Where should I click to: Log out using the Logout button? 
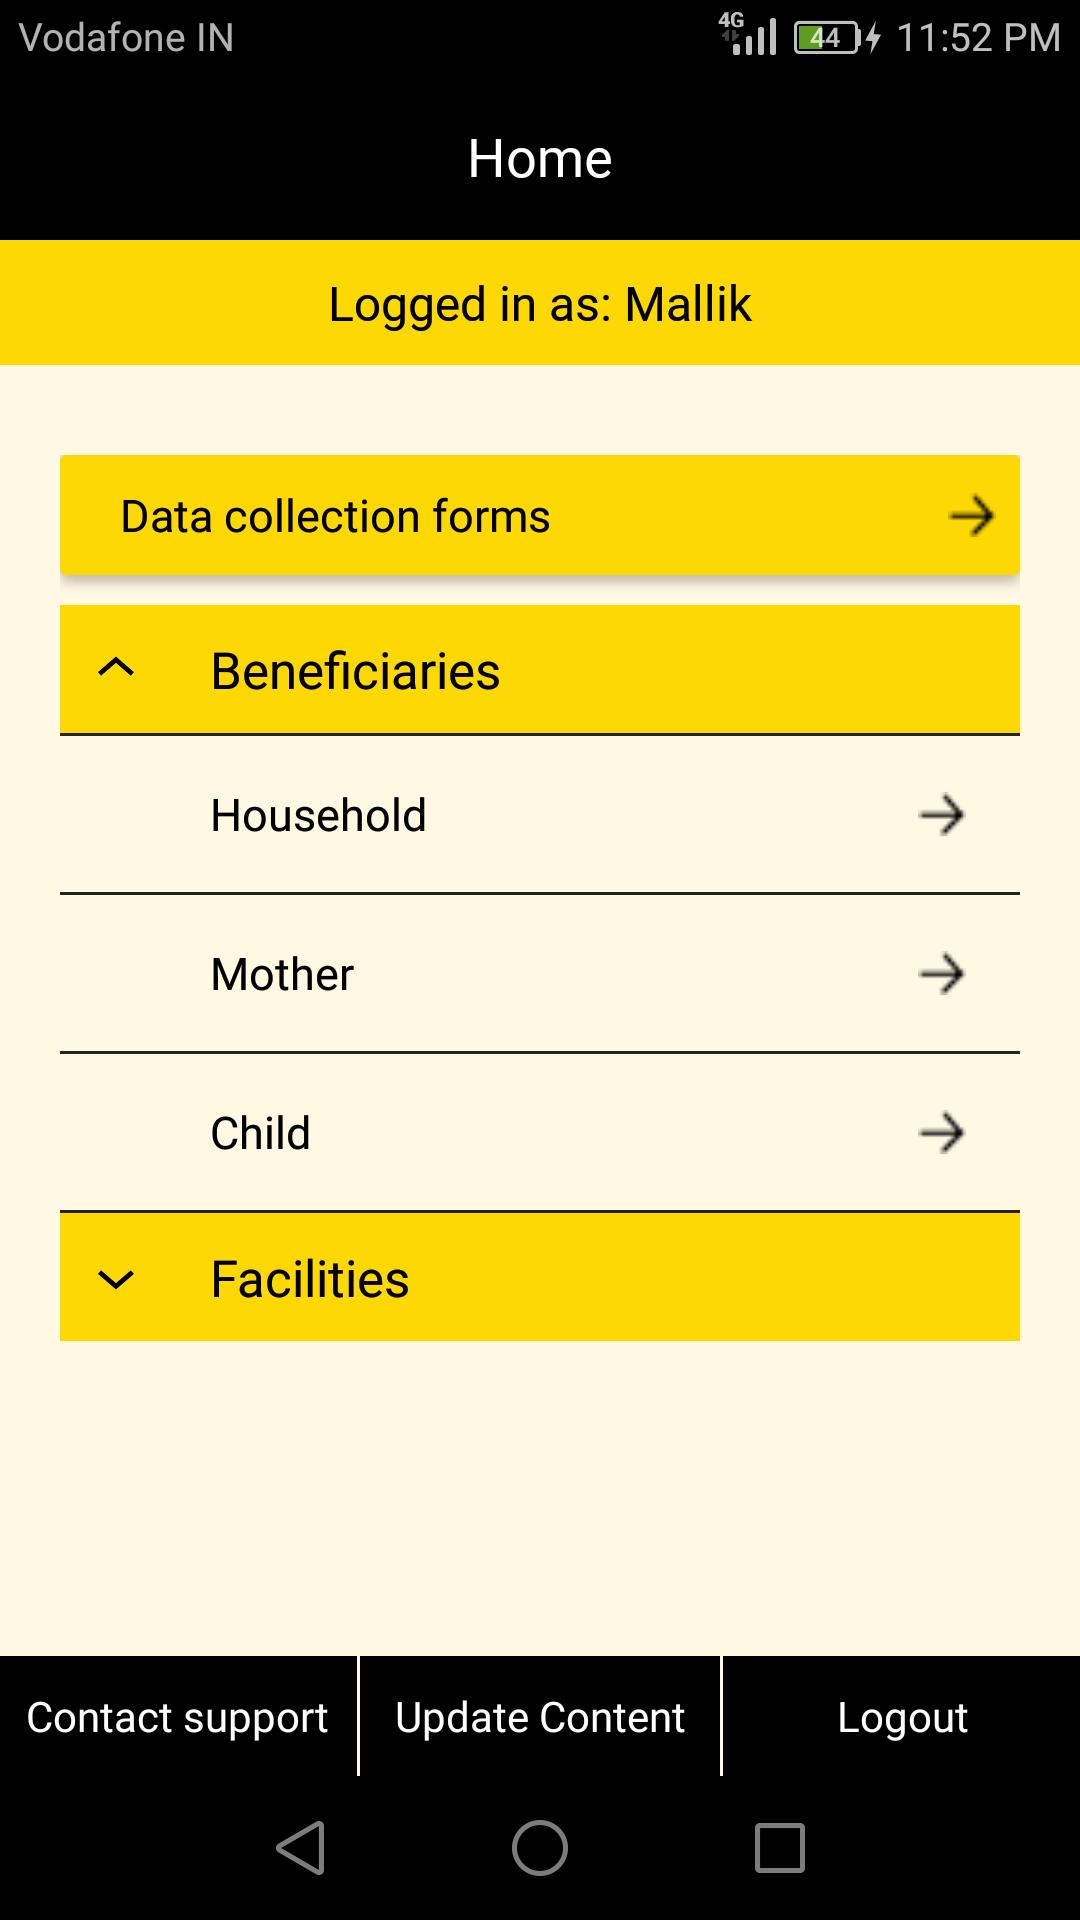pos(902,1717)
